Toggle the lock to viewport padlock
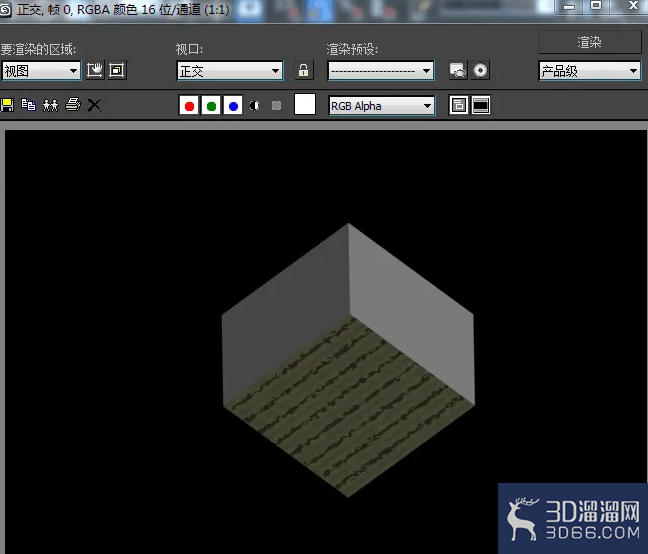Image resolution: width=648 pixels, height=554 pixels. (304, 70)
